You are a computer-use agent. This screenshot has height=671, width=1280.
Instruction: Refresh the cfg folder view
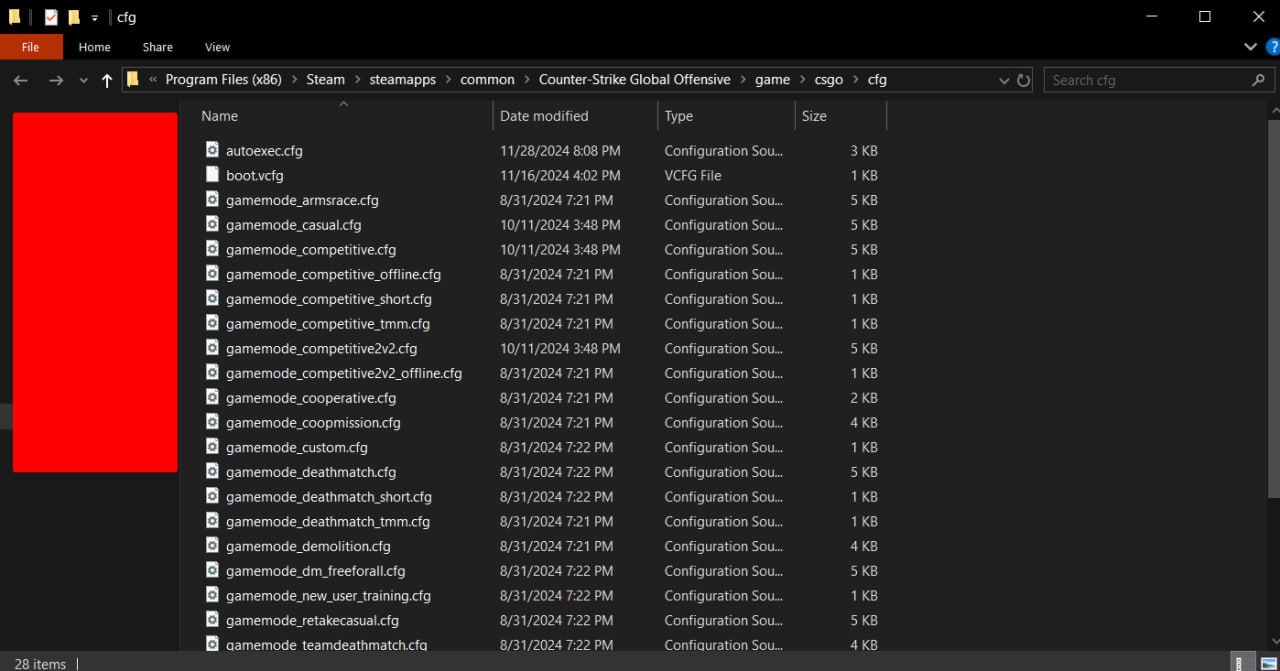point(1023,80)
